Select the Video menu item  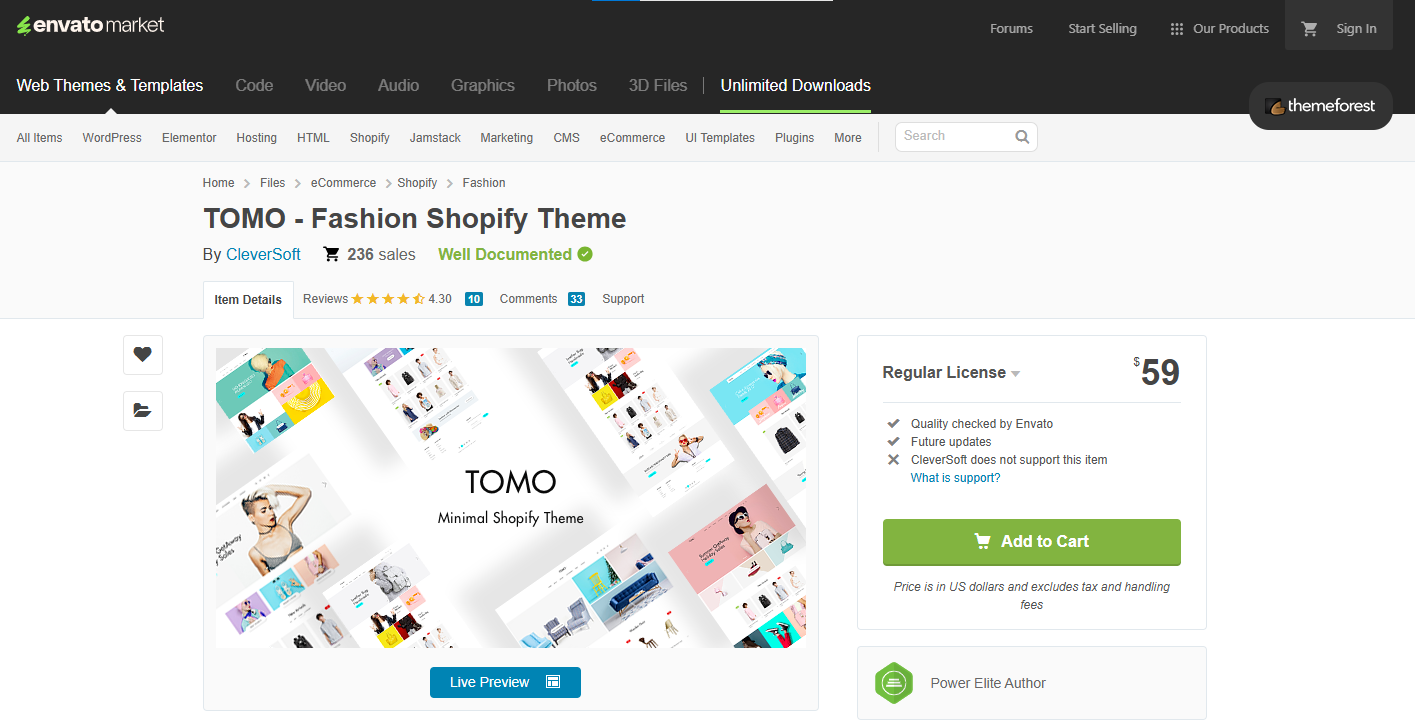click(x=325, y=86)
